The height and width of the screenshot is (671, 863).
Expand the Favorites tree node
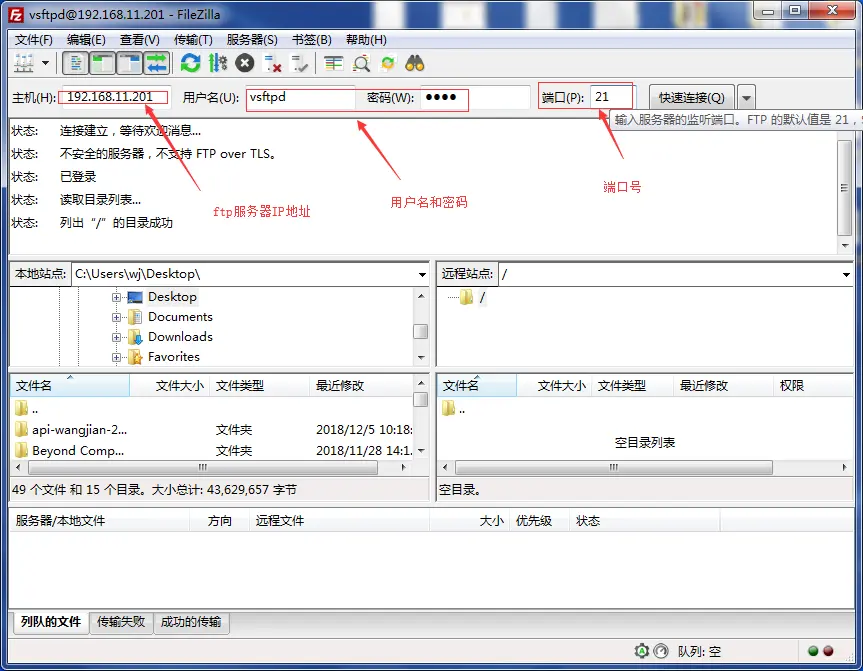(x=116, y=357)
